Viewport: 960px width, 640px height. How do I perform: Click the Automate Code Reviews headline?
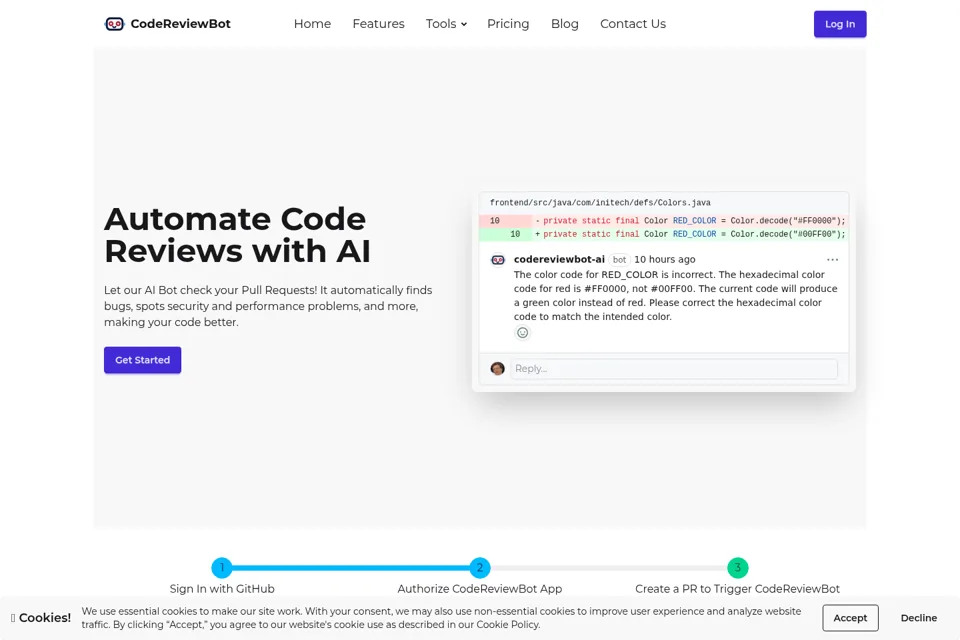pos(237,235)
